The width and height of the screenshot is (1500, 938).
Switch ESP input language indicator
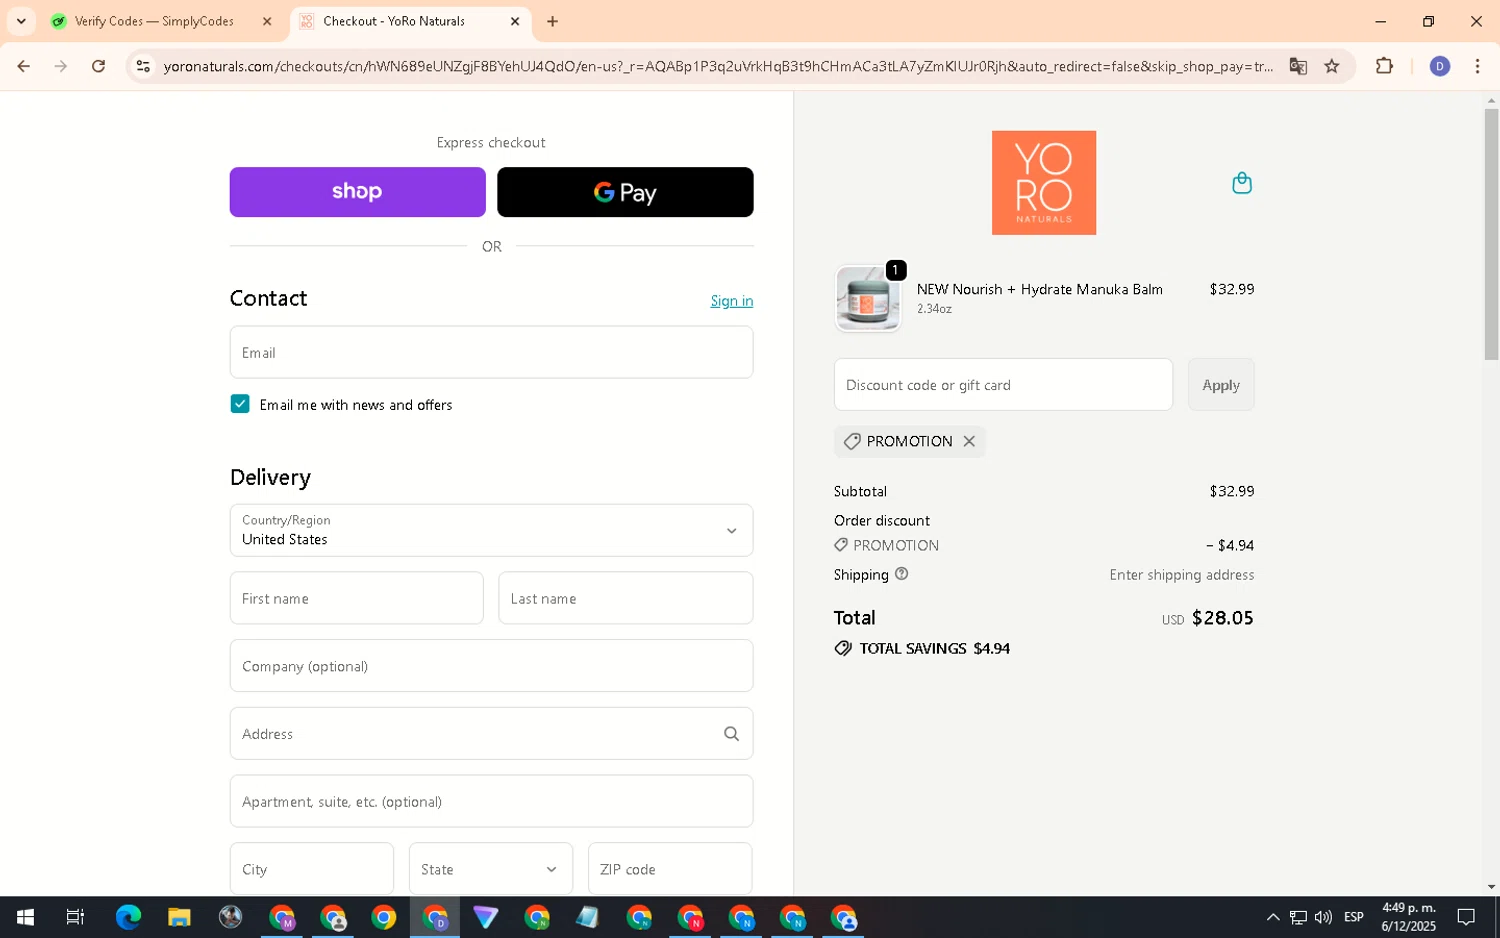(x=1354, y=917)
